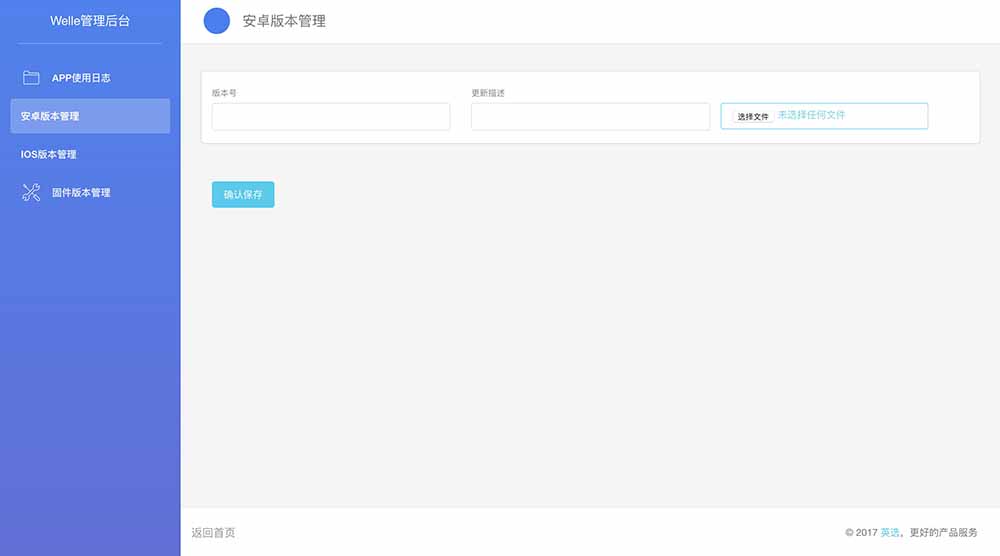Click the 更新描述 field label
Screen dimensions: 1000x556
point(488,93)
